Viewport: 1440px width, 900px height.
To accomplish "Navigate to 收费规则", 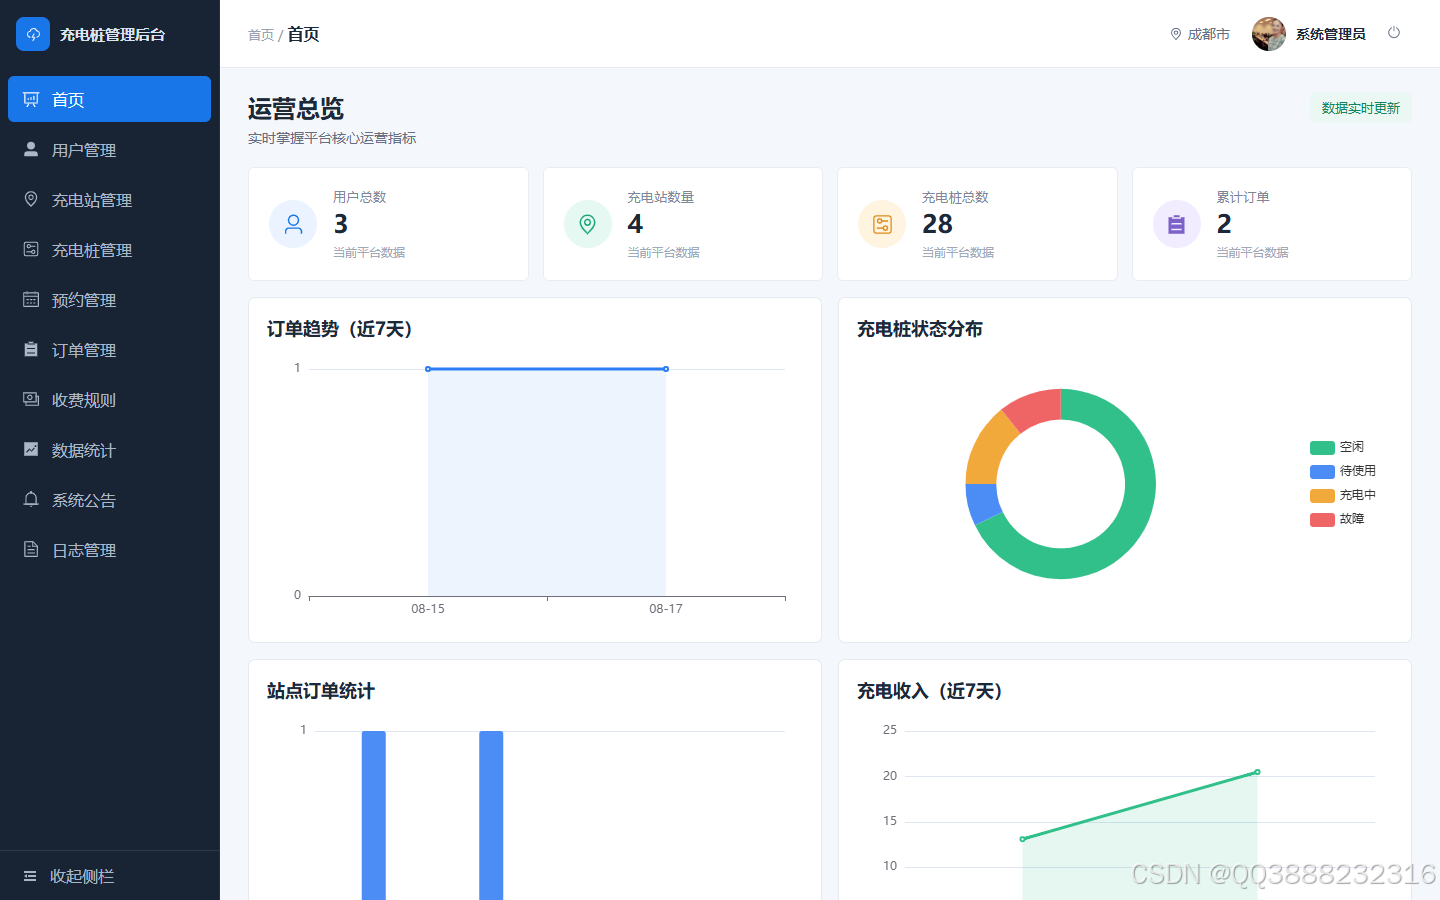I will pyautogui.click(x=109, y=399).
